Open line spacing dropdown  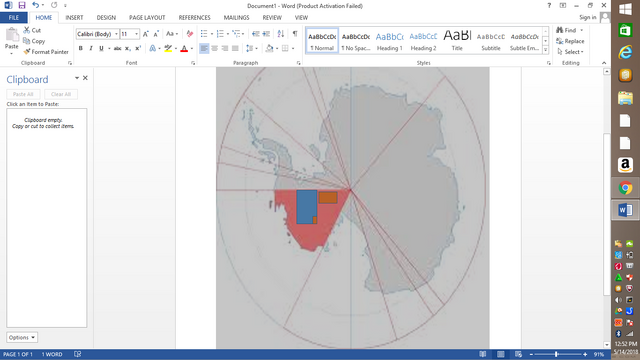click(x=251, y=48)
